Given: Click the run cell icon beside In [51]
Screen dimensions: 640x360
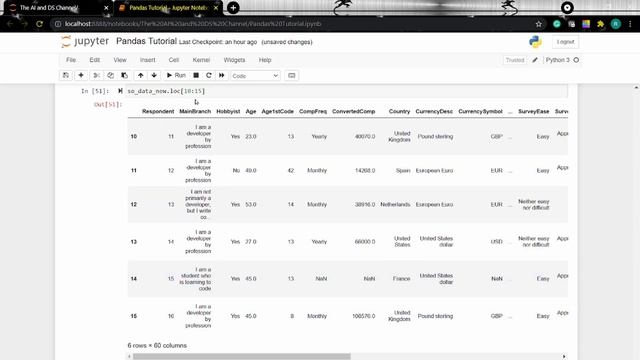Looking at the screenshot, I should pyautogui.click(x=120, y=91).
